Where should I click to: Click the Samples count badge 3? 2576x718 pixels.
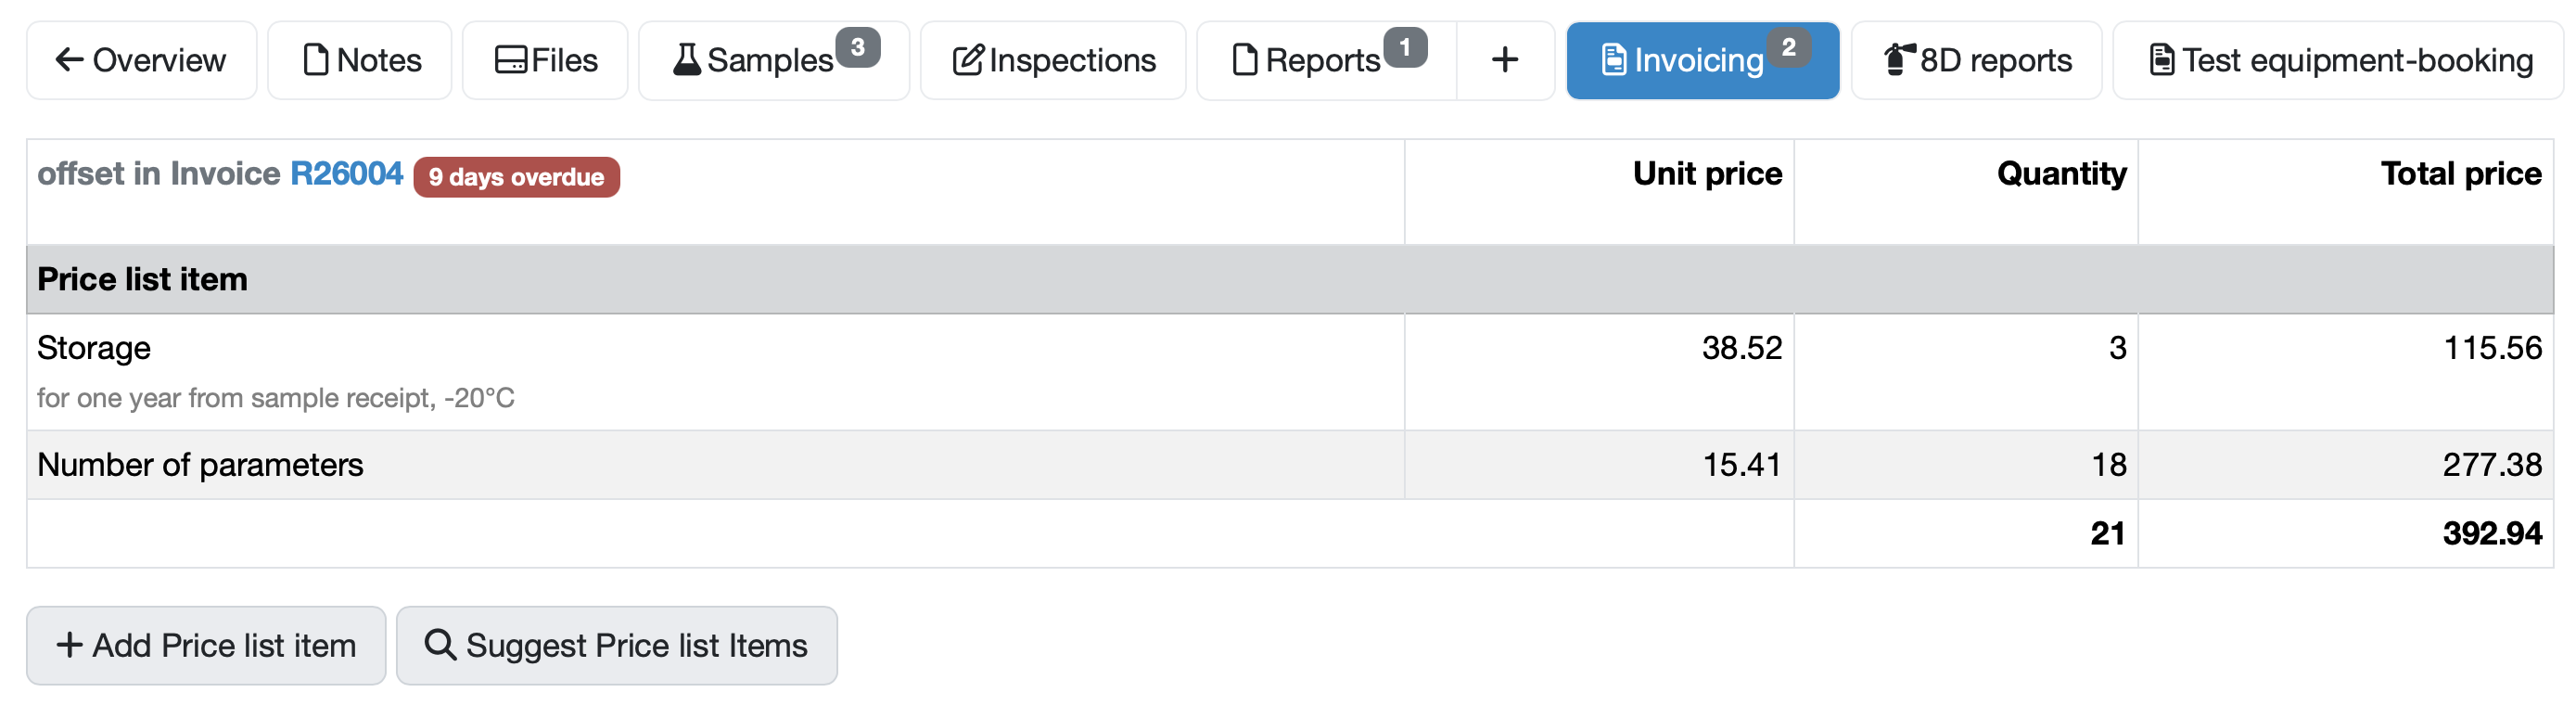[x=858, y=47]
